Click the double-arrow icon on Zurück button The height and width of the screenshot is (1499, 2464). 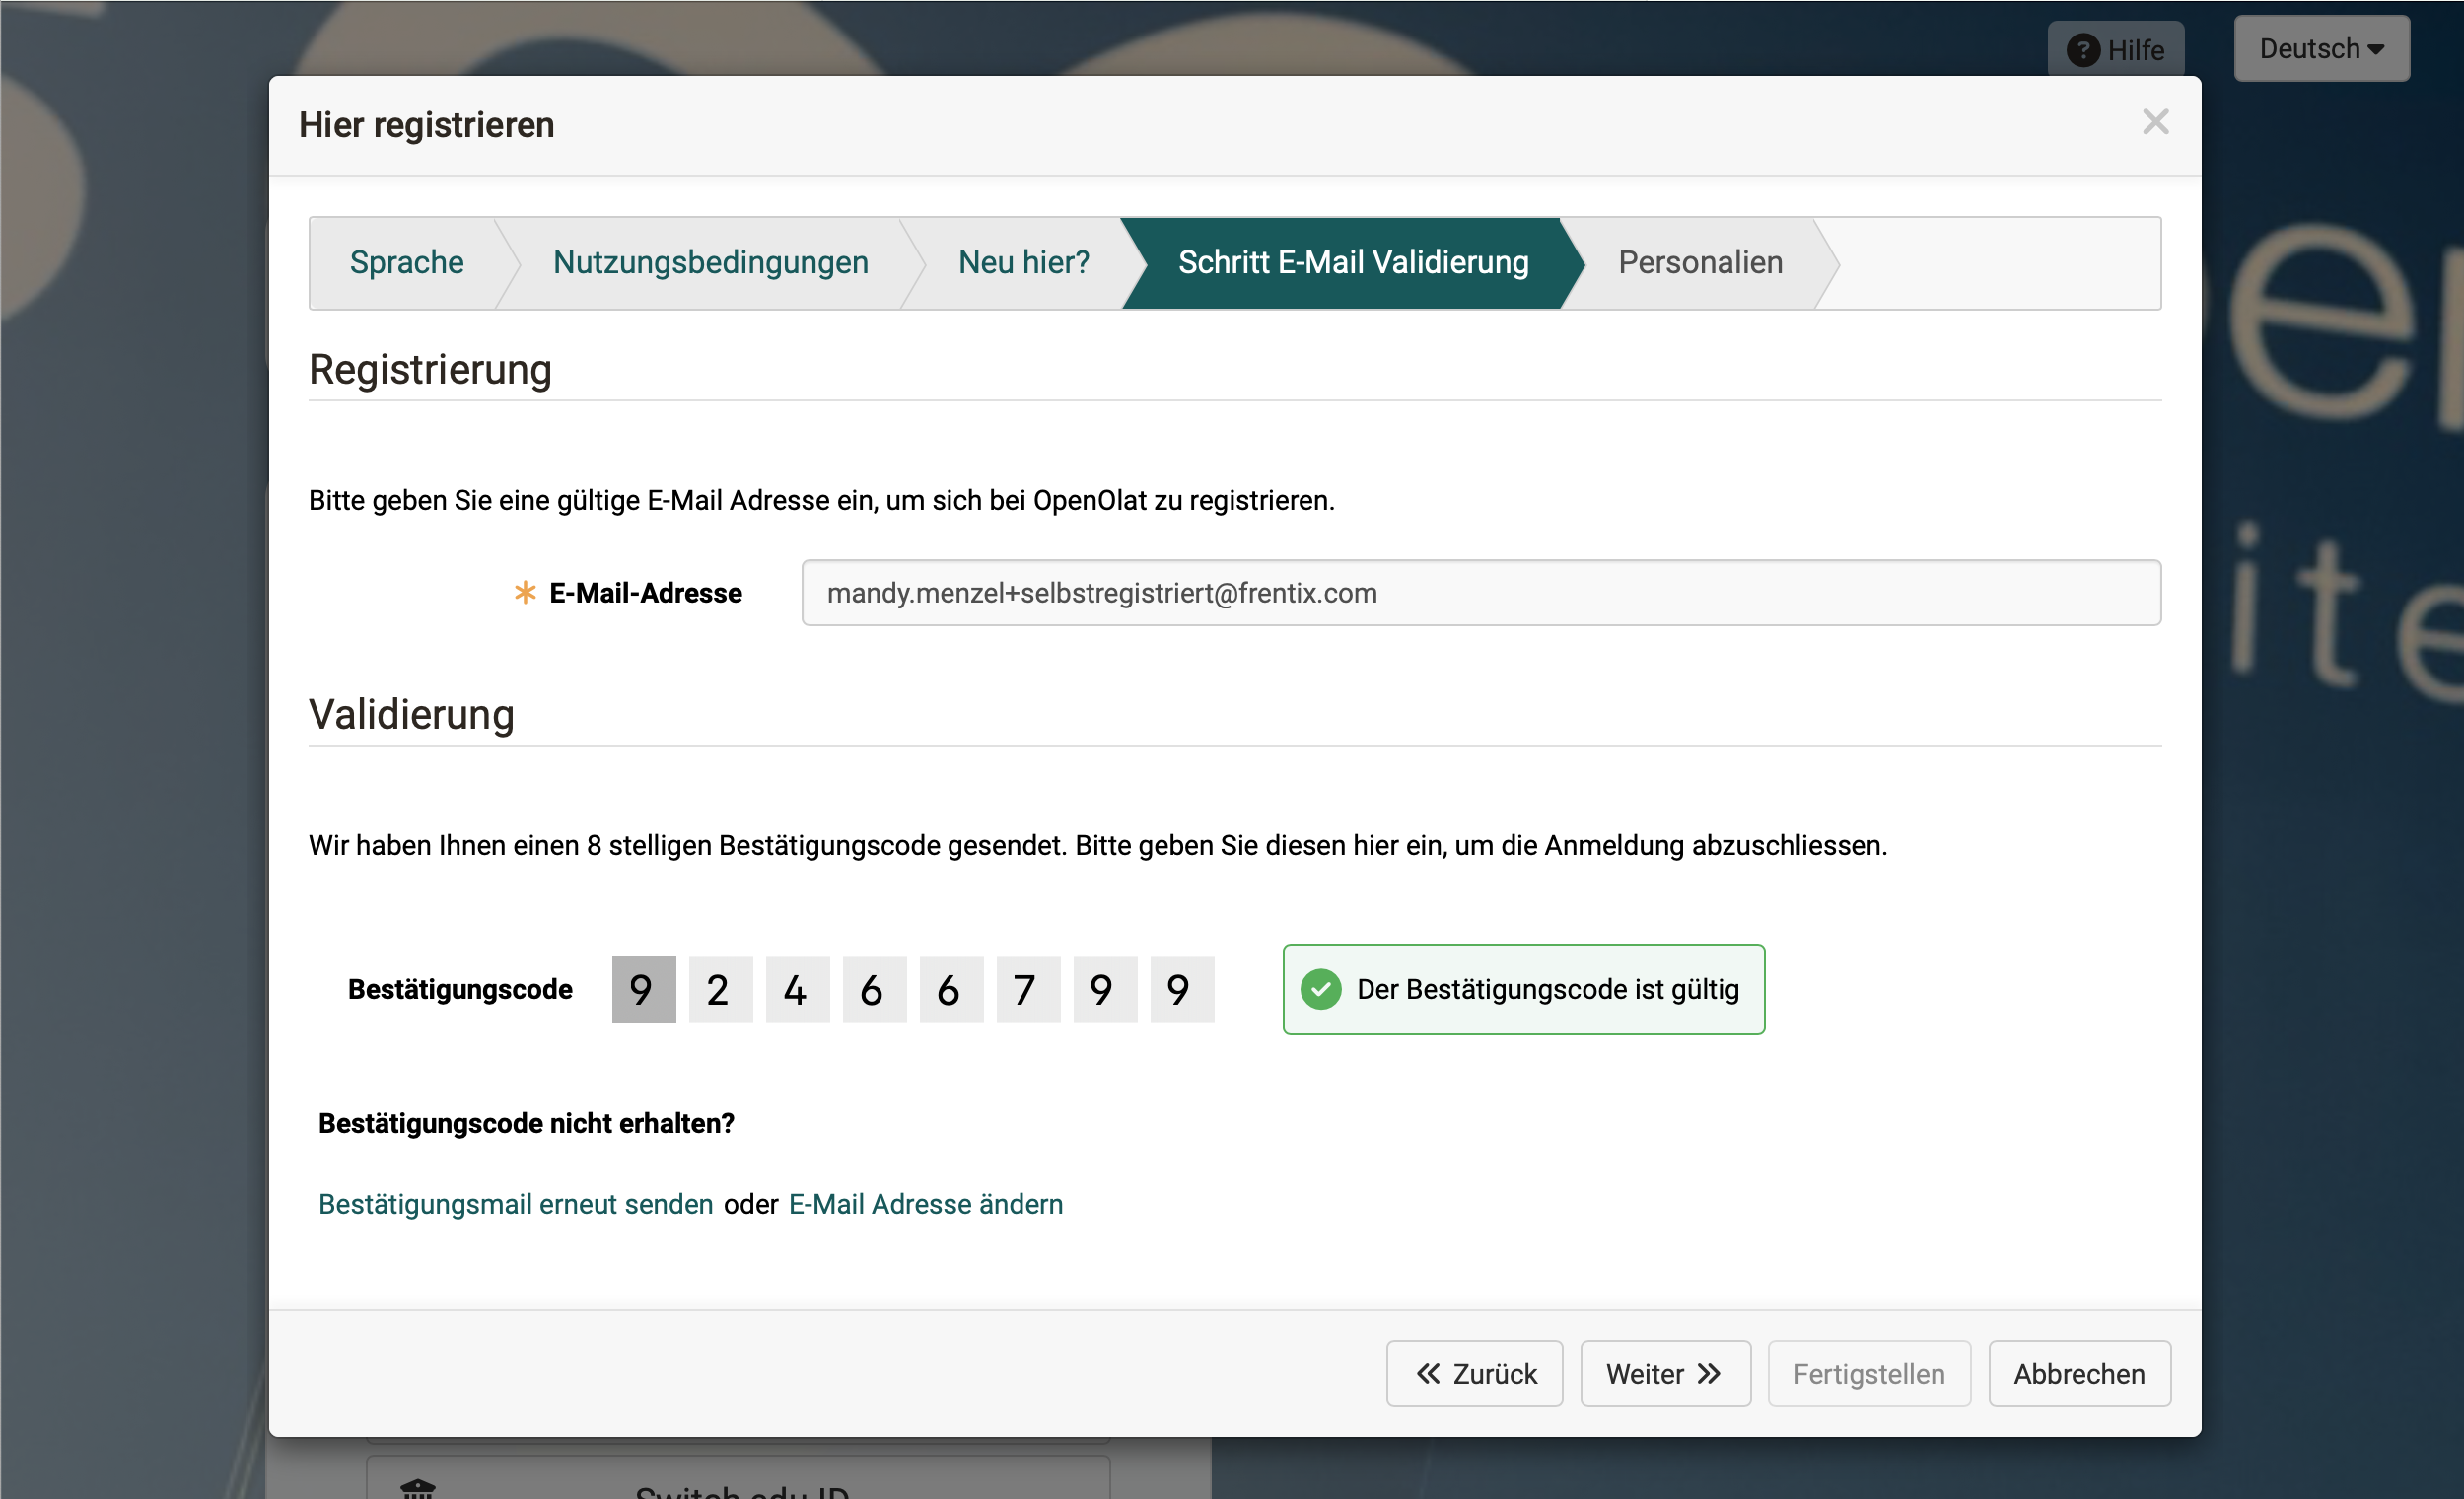(x=1428, y=1373)
